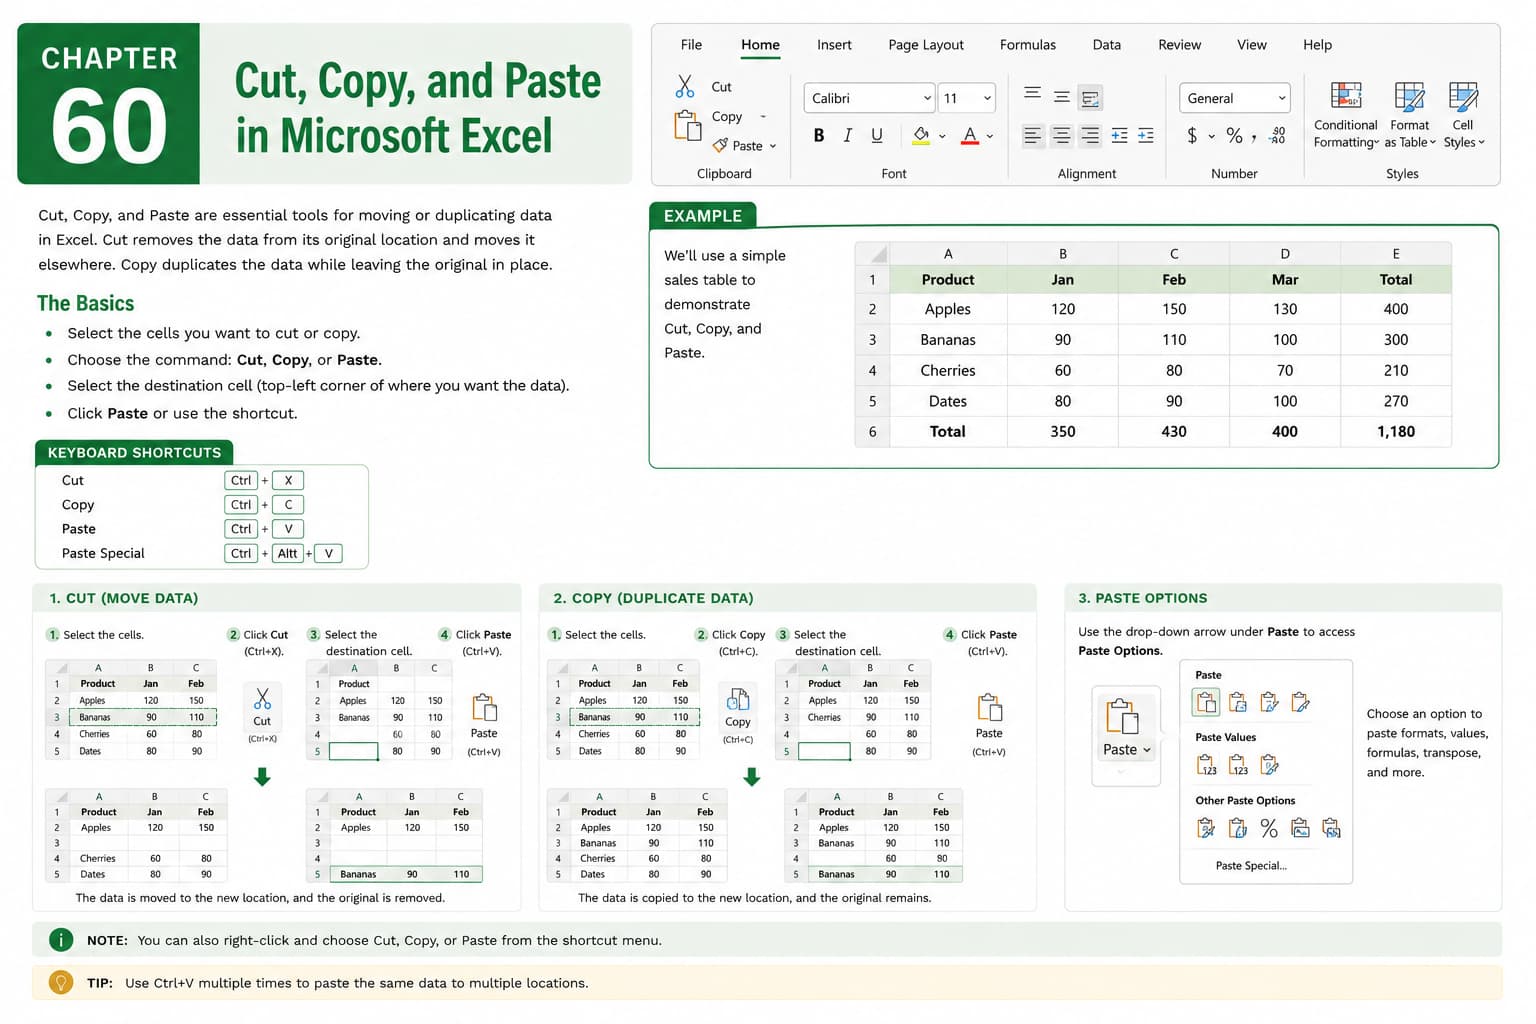Open the fill color dropdown arrow
Viewport: 1536px width, 1024px height.
942,136
